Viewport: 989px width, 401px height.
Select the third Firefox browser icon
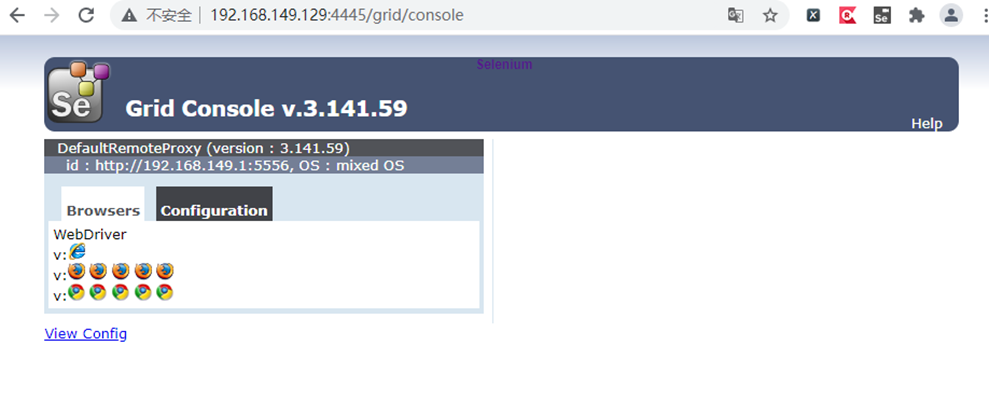click(120, 271)
